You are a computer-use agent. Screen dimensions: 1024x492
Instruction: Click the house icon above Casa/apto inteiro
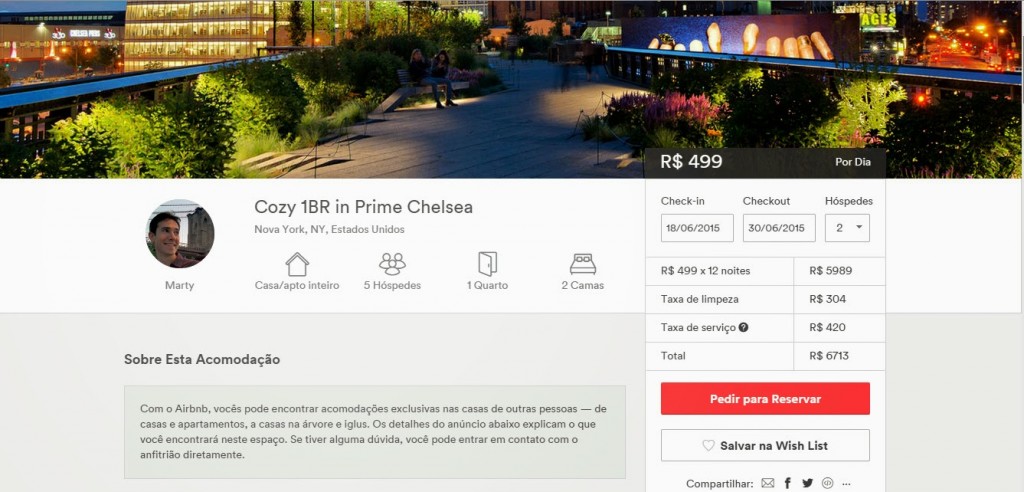(x=297, y=264)
